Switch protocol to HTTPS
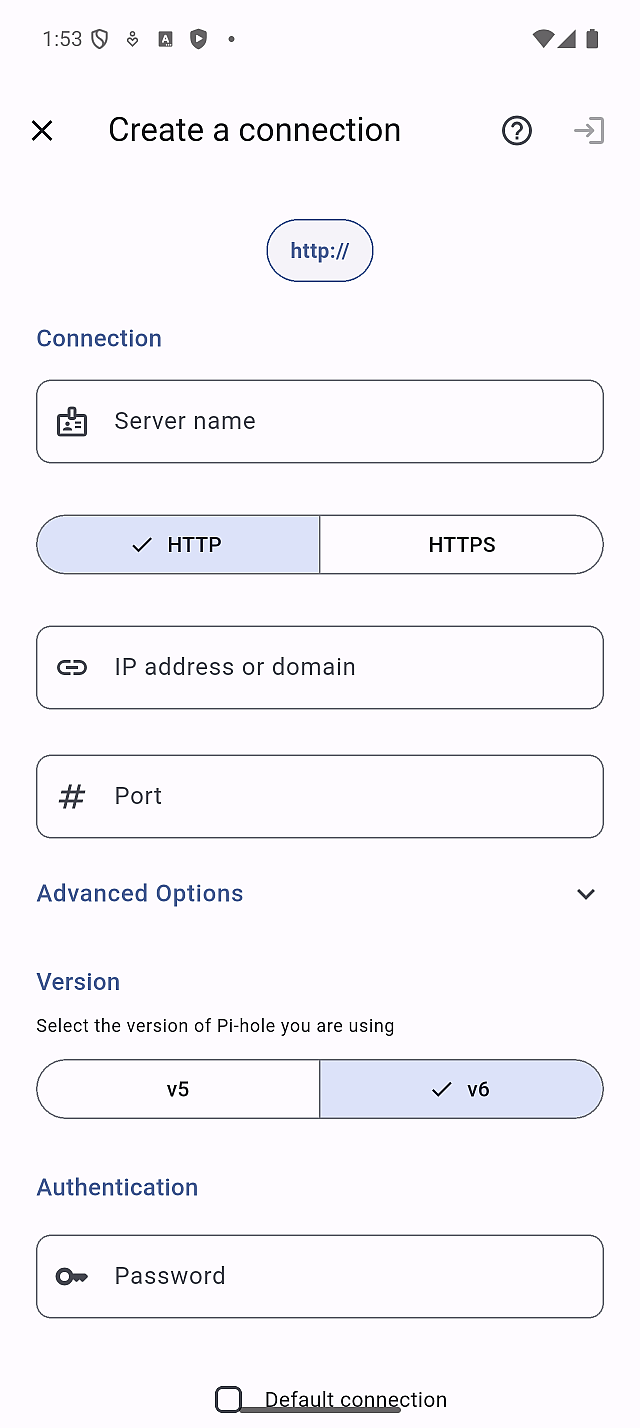 pyautogui.click(x=461, y=545)
